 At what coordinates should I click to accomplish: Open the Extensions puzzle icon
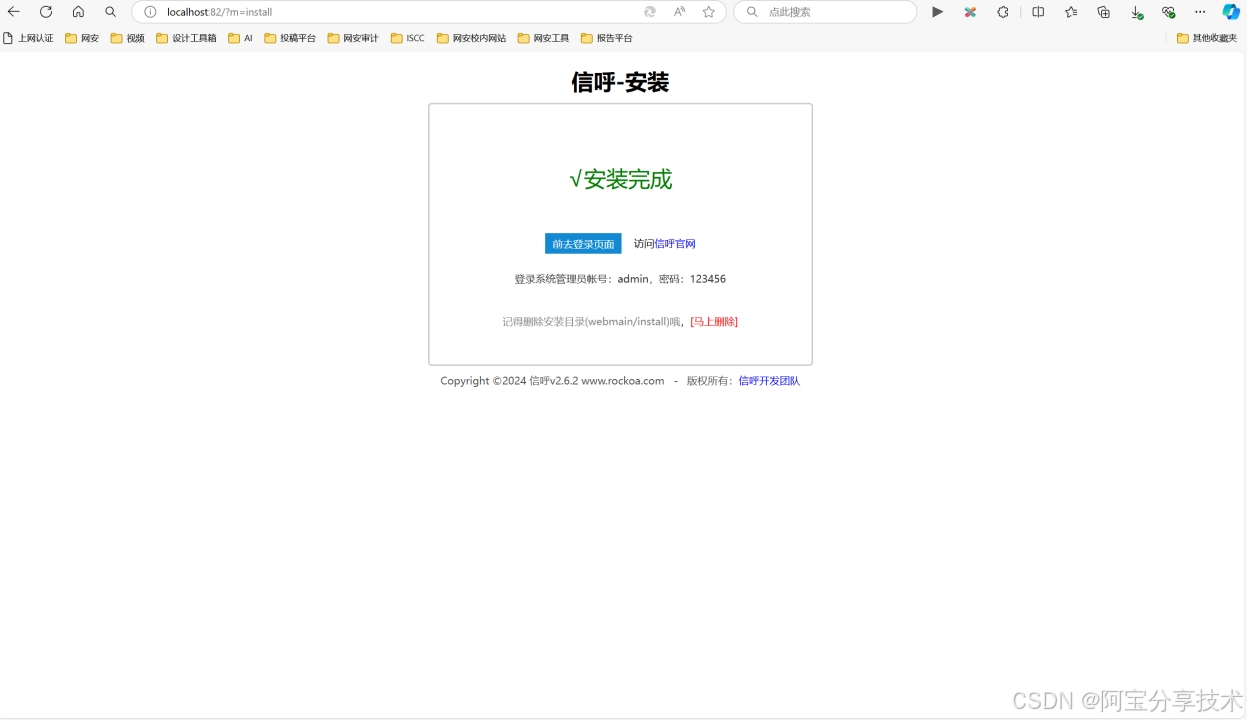pos(1003,12)
